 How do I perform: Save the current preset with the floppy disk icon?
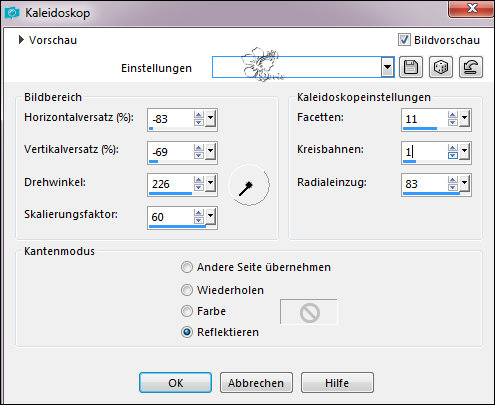411,67
